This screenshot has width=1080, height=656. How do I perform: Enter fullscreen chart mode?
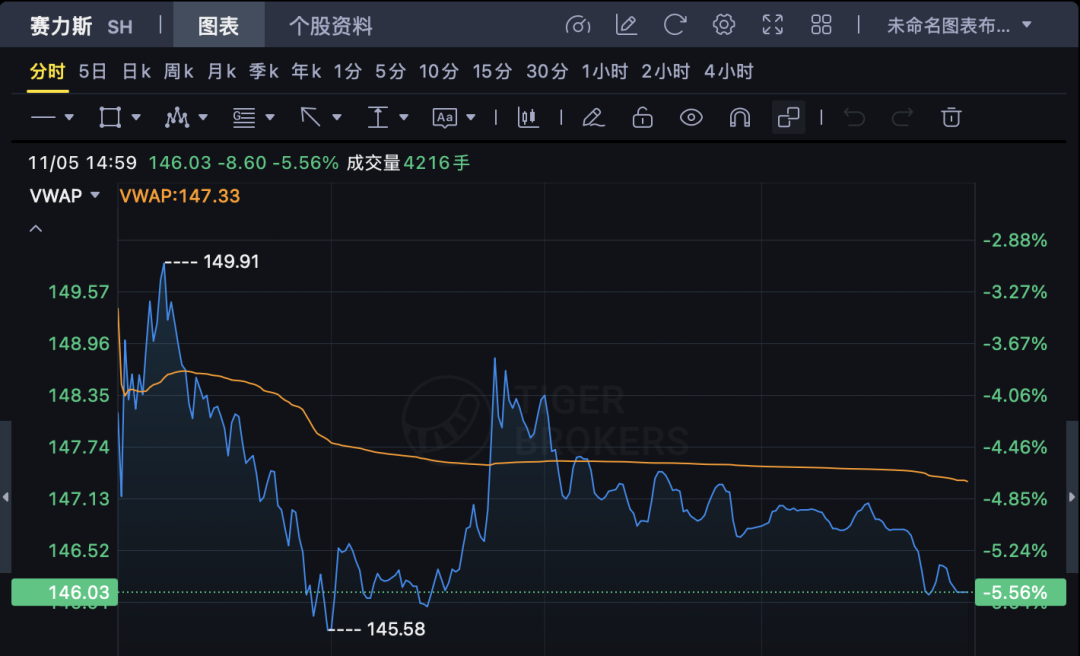click(773, 25)
